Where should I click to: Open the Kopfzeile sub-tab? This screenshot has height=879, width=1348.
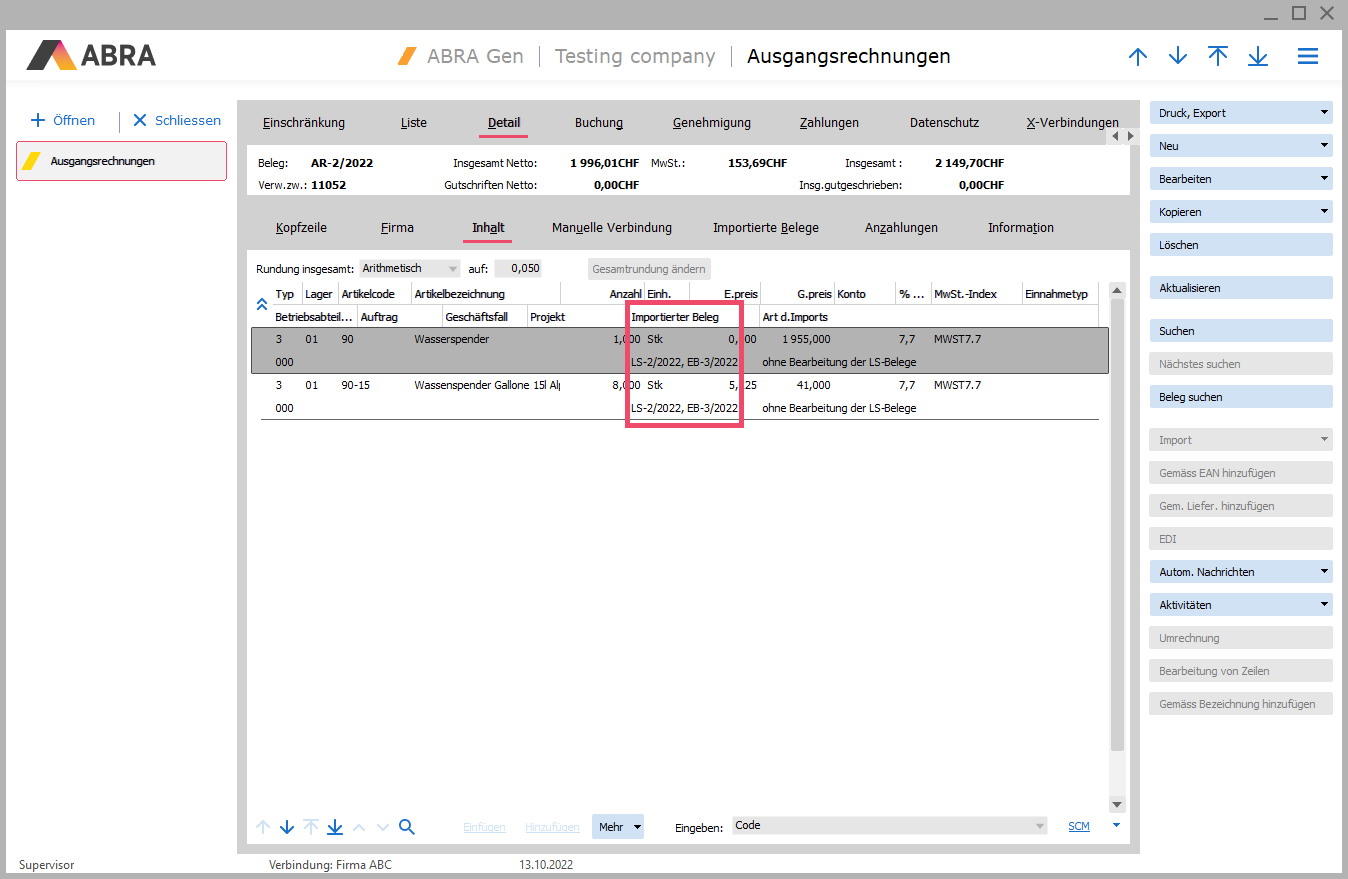(301, 228)
